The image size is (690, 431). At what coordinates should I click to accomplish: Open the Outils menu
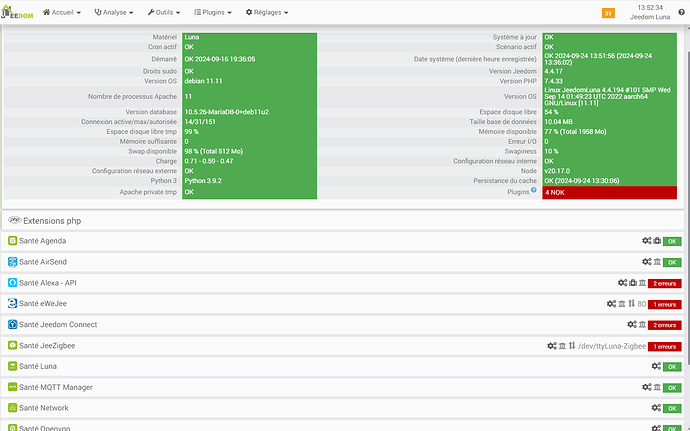click(164, 12)
